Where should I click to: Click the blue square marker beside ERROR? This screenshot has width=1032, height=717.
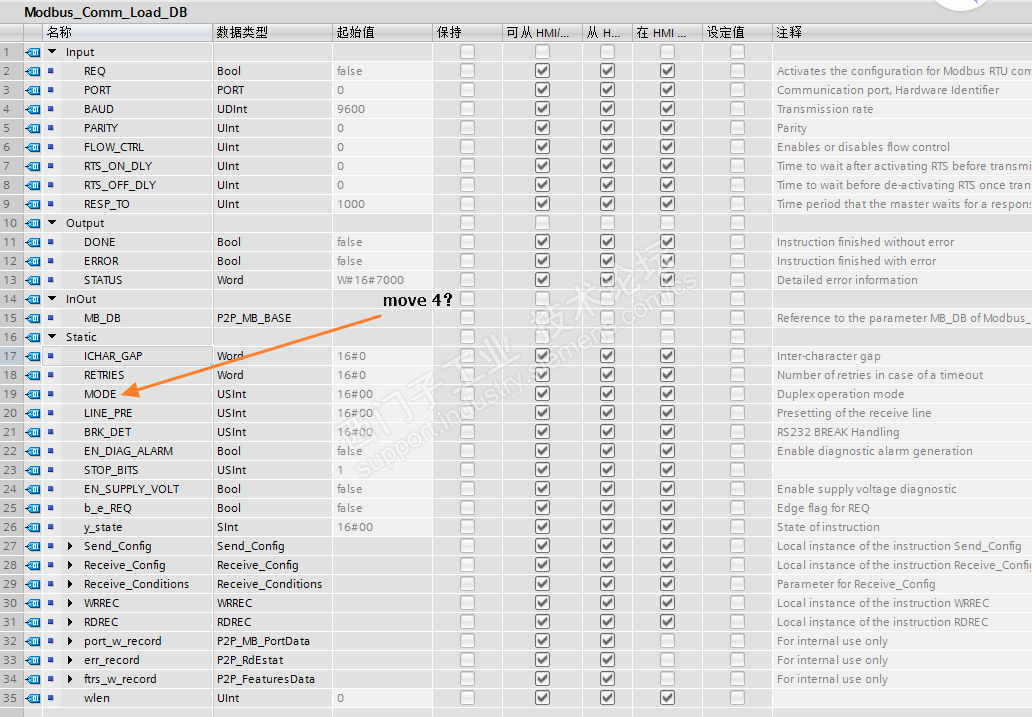pos(51,261)
